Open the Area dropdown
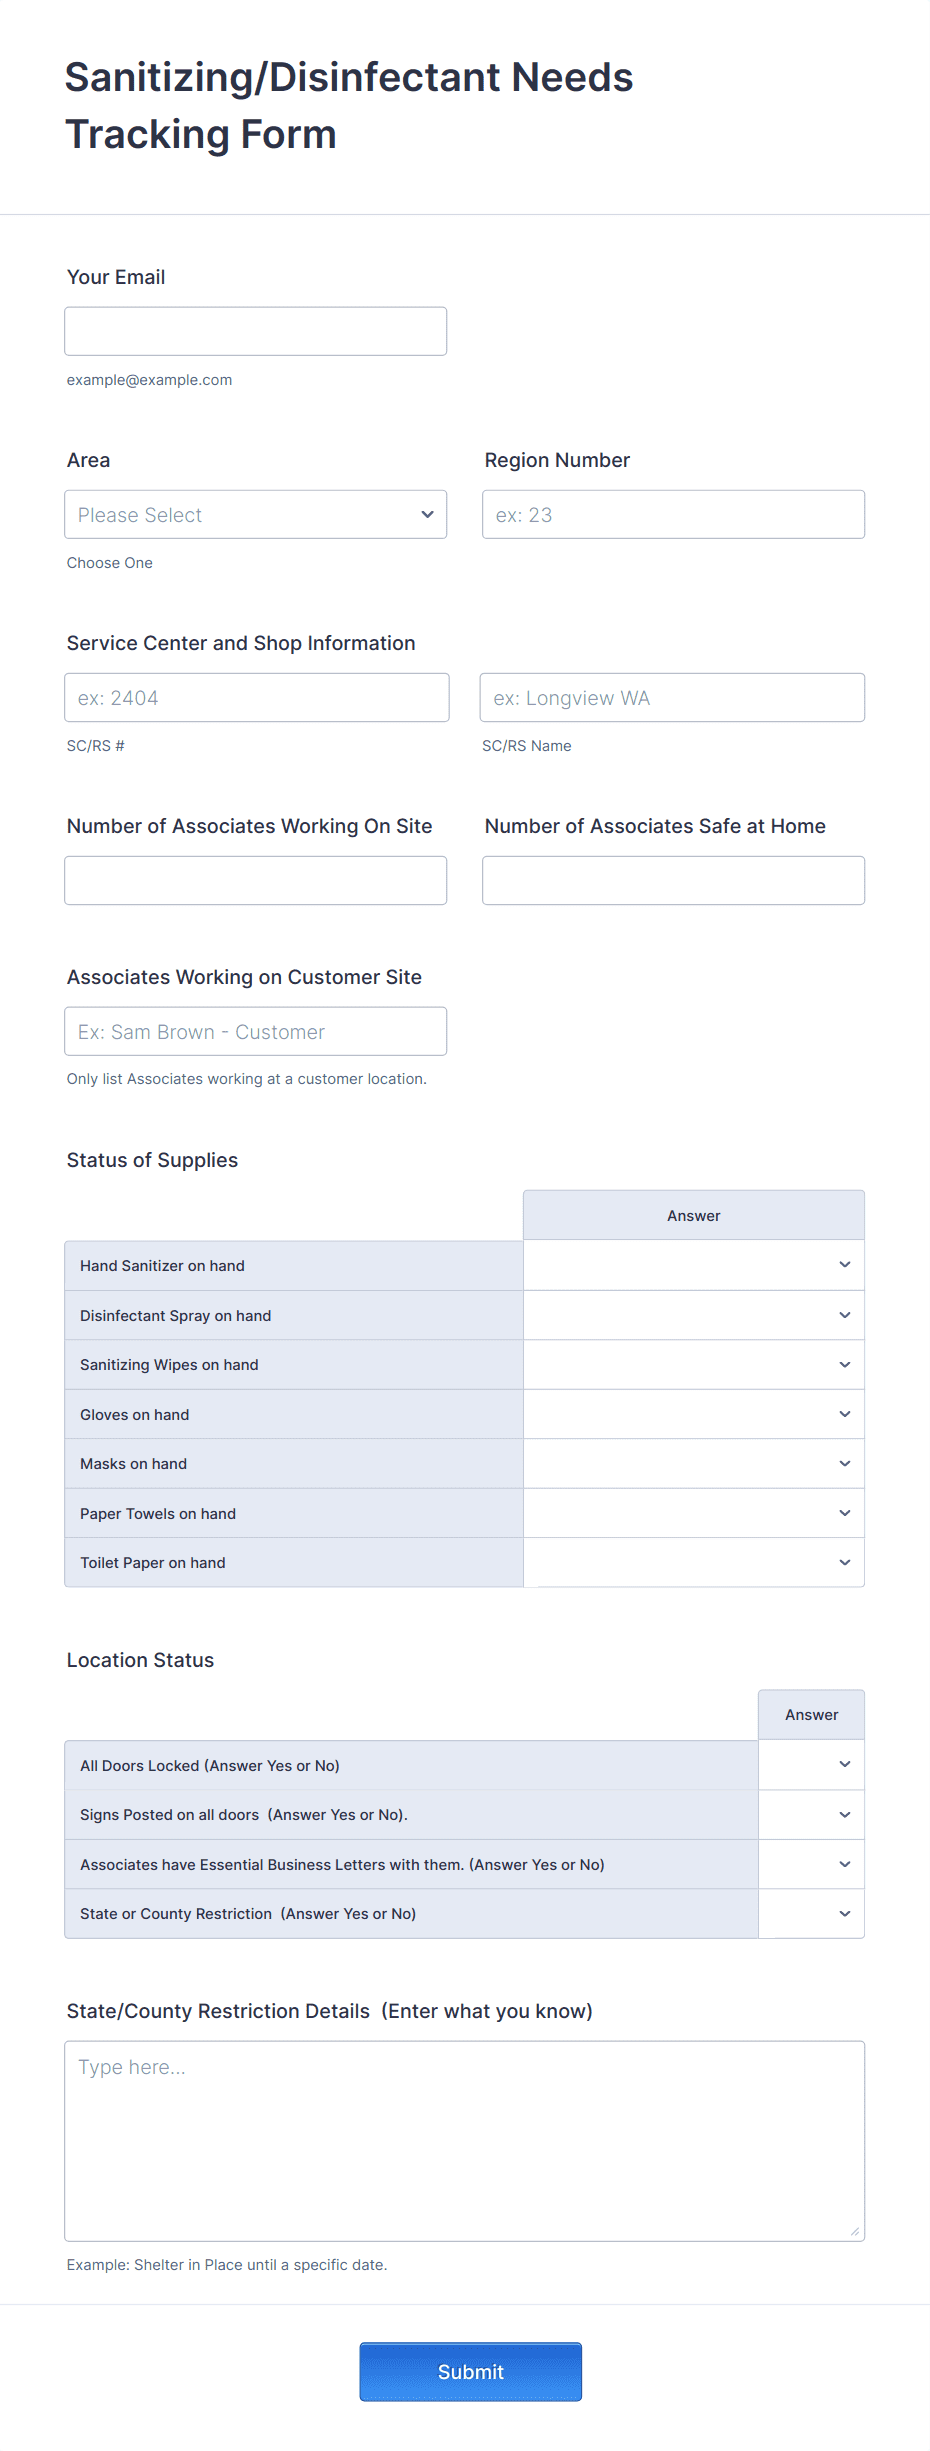This screenshot has width=930, height=2451. [255, 514]
